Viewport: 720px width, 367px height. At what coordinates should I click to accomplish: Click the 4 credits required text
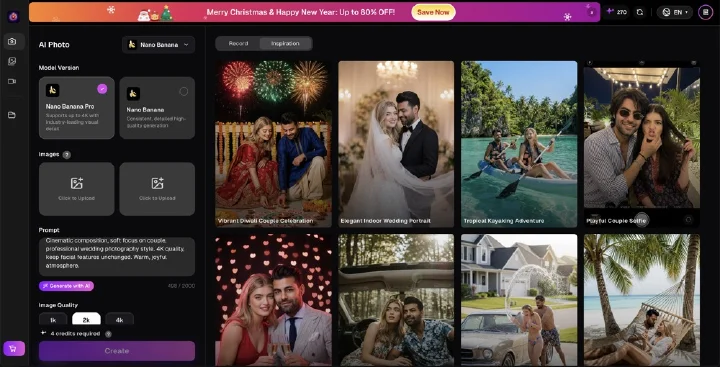coord(75,334)
